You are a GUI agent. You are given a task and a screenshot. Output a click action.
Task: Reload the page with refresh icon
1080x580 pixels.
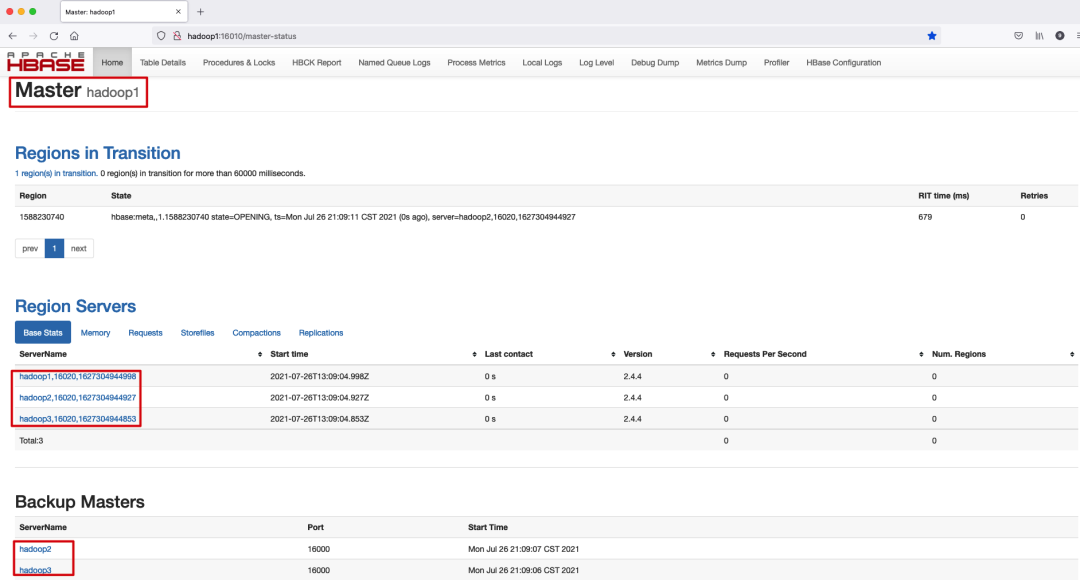coord(54,36)
